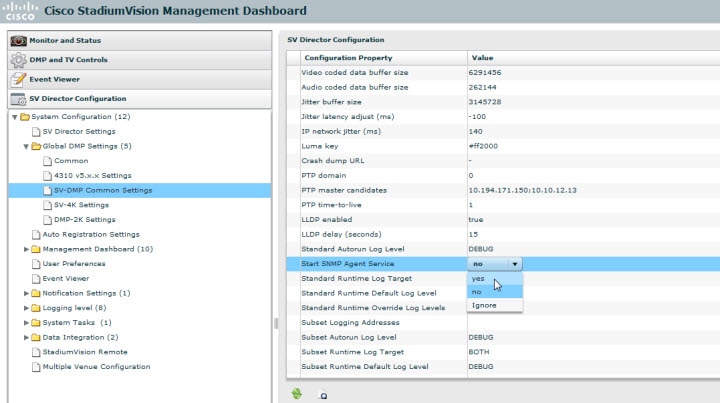Viewport: 720px width, 403px height.
Task: Sort by the Value column header
Action: point(593,58)
